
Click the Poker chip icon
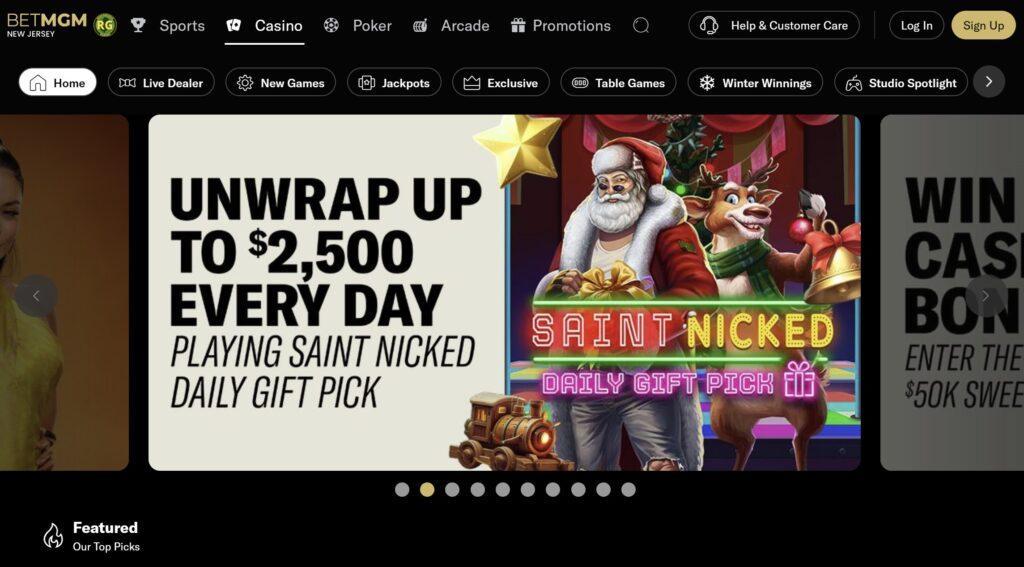[x=331, y=25]
